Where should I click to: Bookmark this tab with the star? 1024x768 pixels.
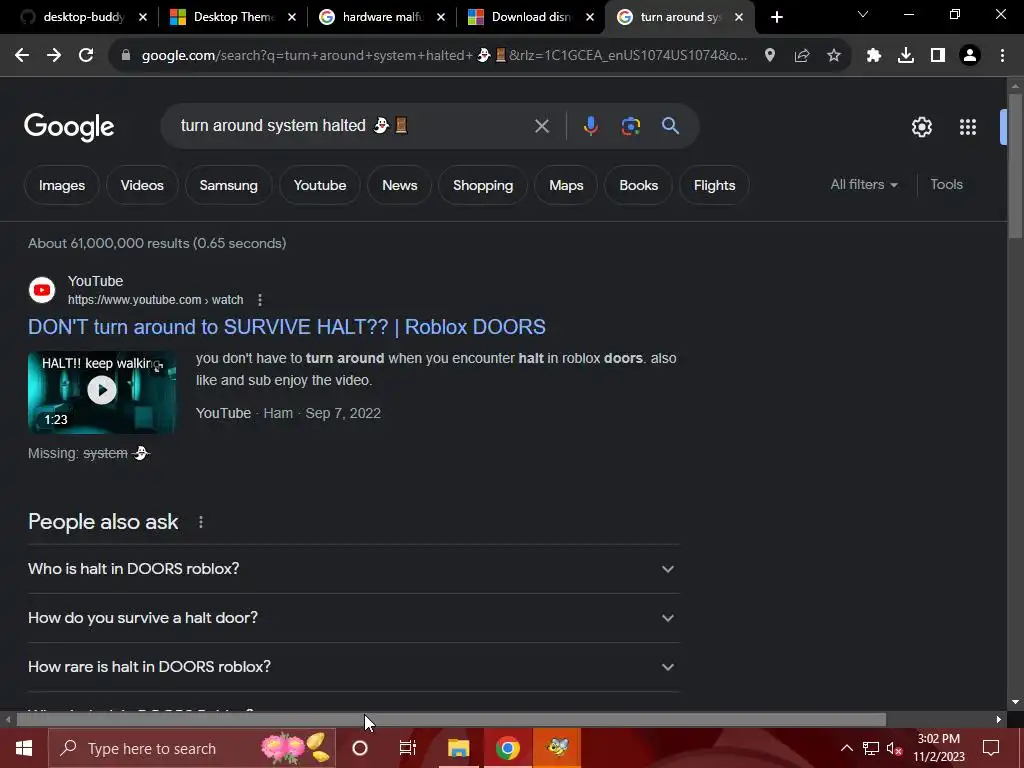click(834, 56)
